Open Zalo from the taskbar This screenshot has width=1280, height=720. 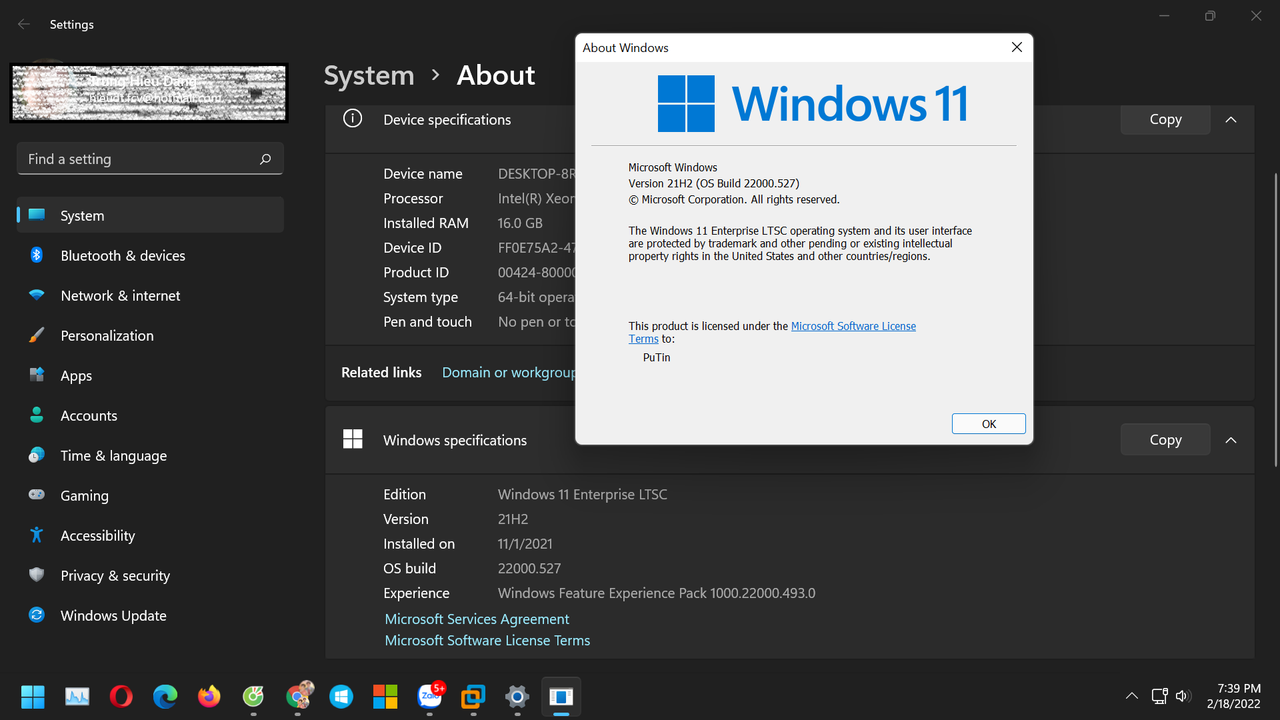tap(430, 696)
